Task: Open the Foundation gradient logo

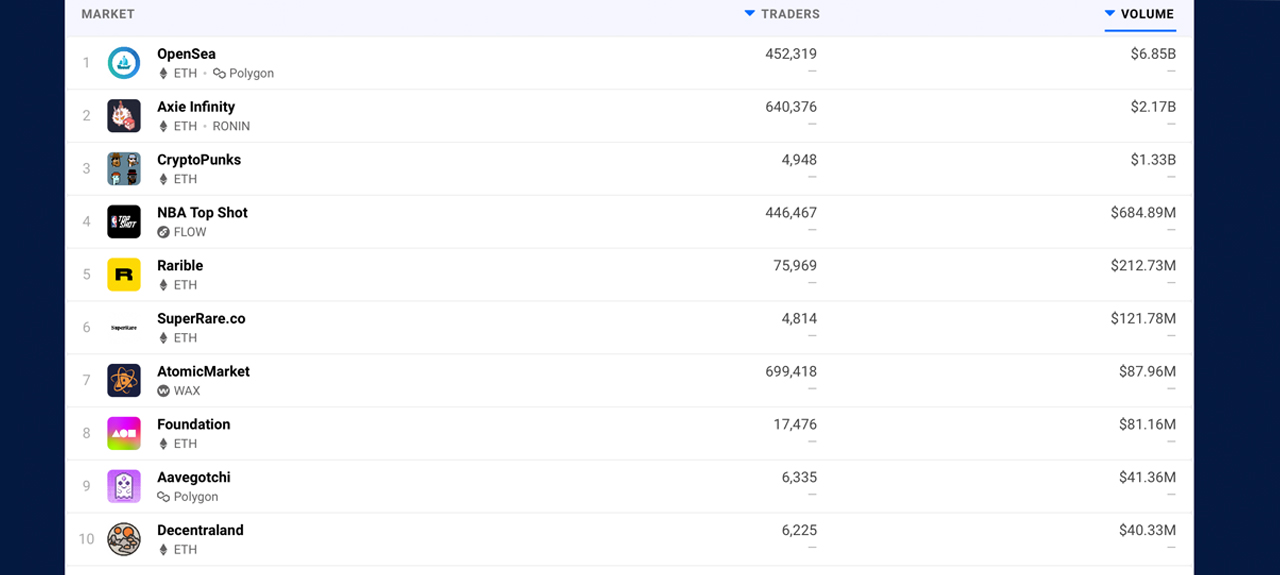Action: coord(124,434)
